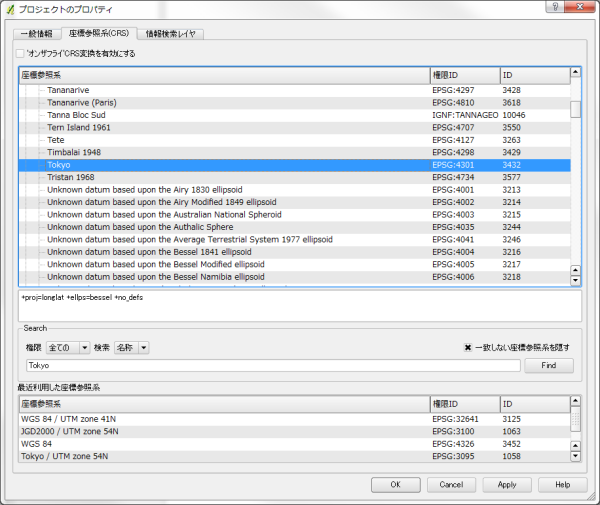Click the title bar help question mark button

[555, 7]
